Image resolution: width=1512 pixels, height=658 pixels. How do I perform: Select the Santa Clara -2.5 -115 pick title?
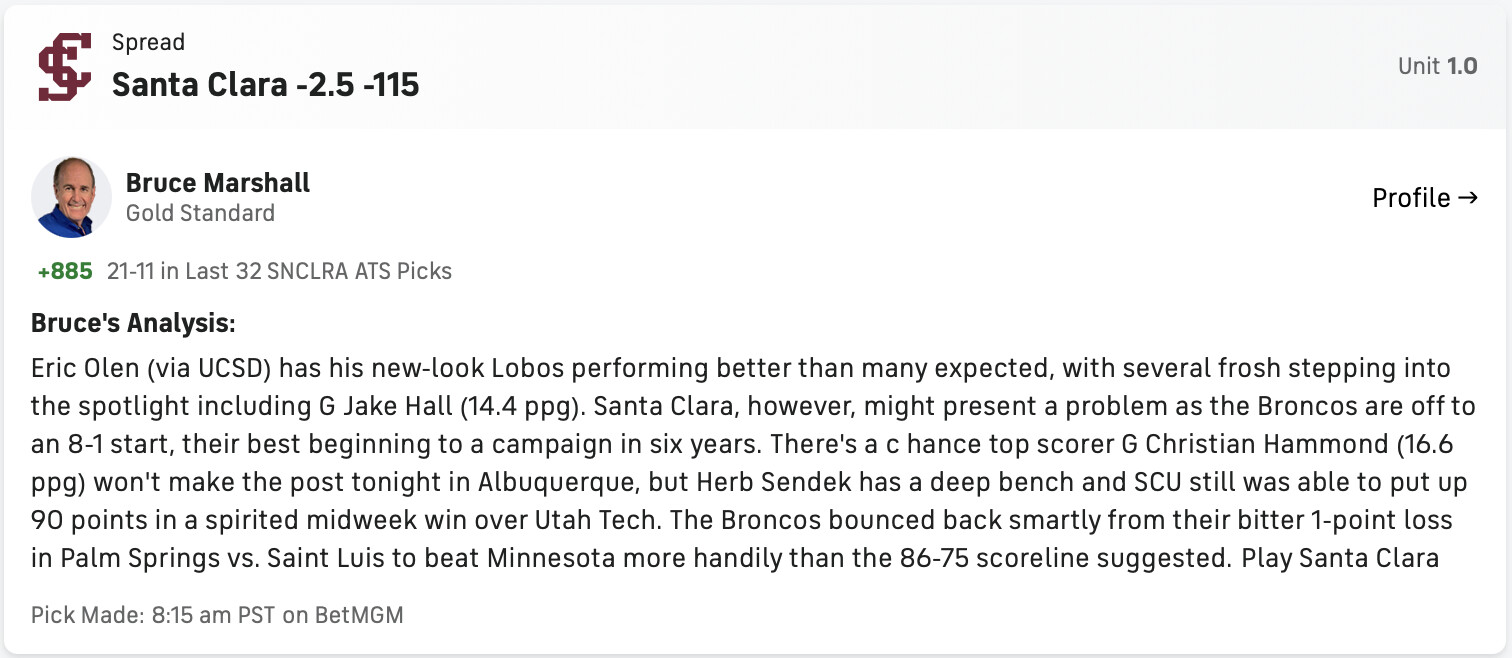coord(265,85)
